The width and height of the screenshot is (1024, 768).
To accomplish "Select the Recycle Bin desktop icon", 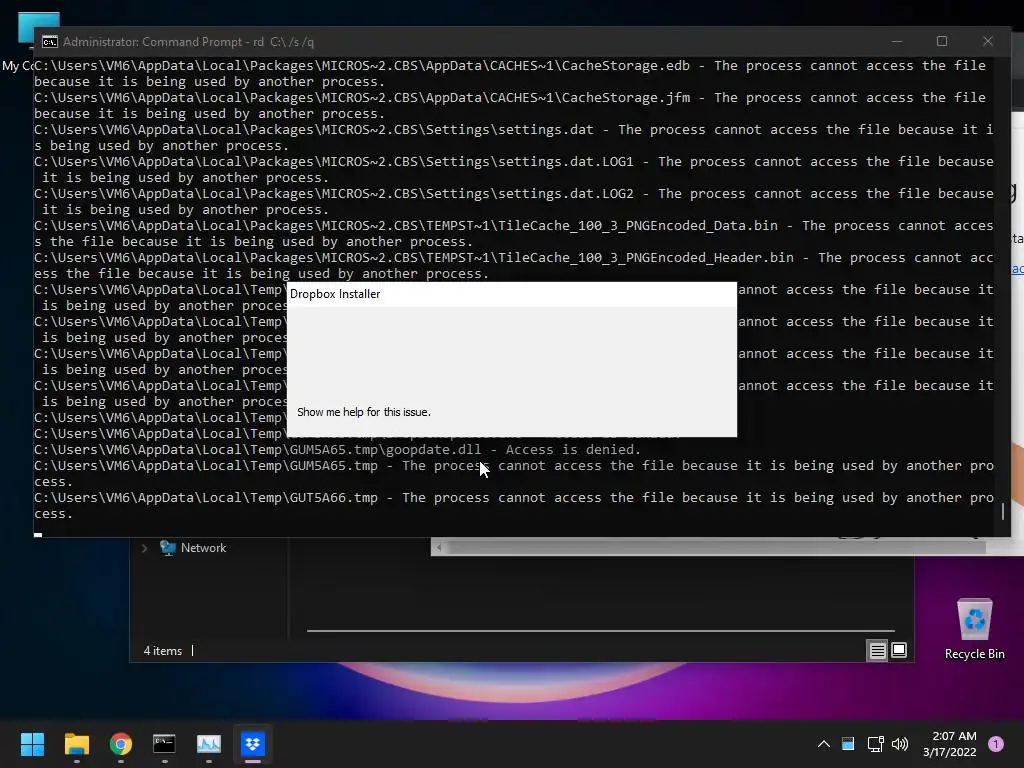I will [974, 628].
